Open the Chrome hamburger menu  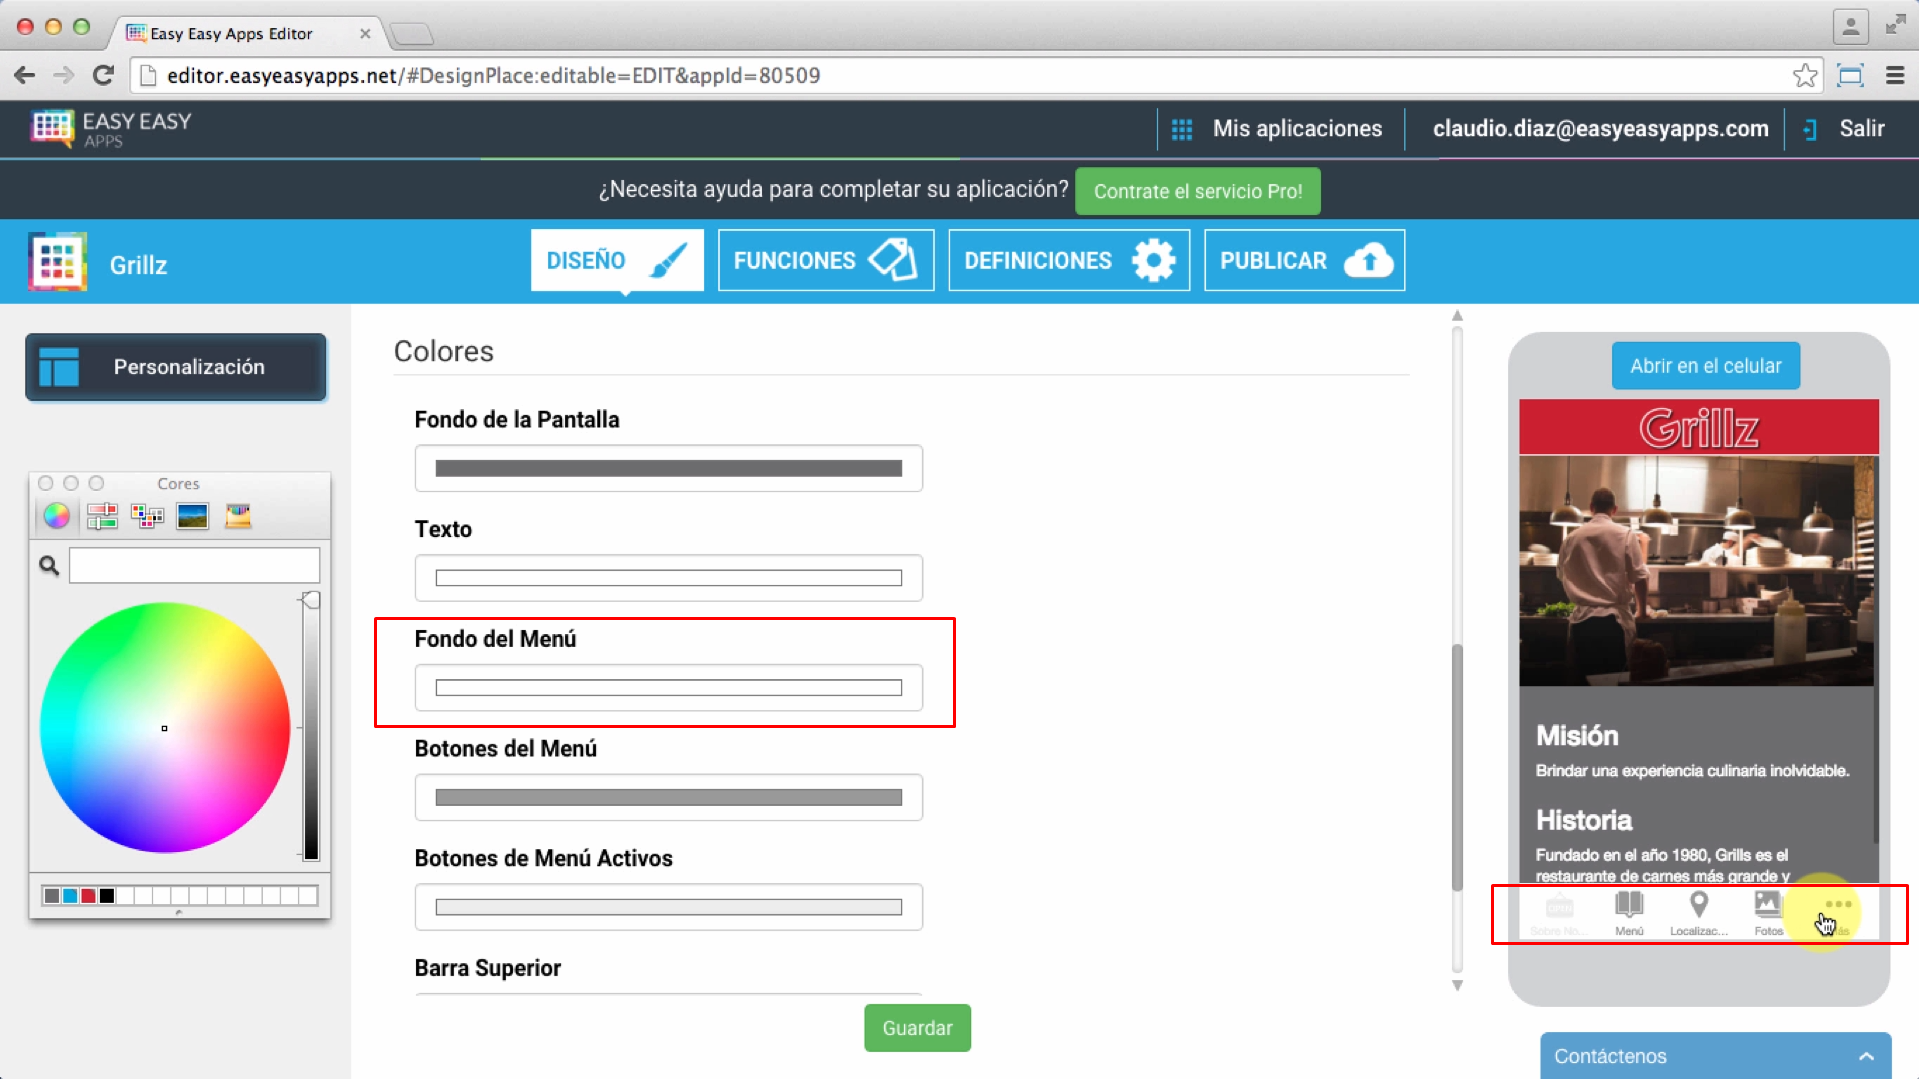(1894, 76)
